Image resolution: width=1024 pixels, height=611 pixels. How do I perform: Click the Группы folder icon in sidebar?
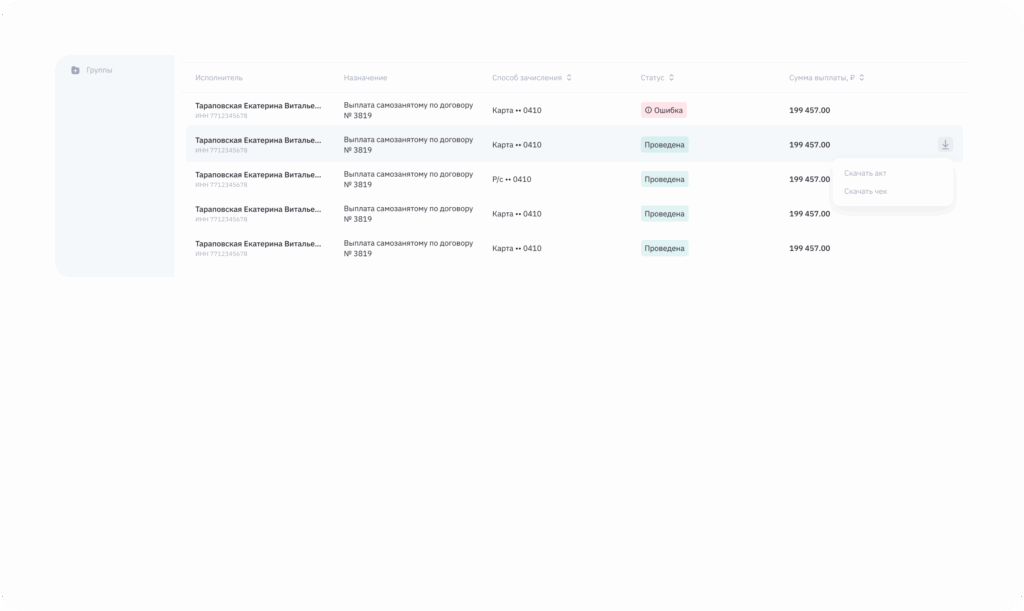coord(75,70)
